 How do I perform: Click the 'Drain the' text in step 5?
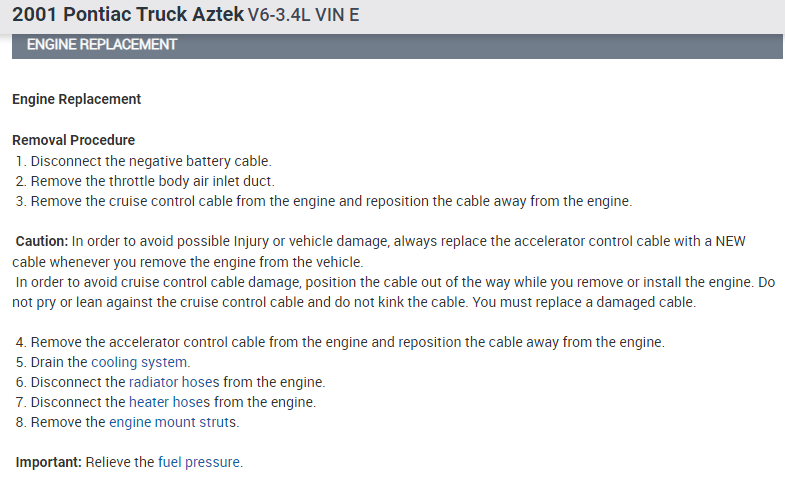[59, 362]
